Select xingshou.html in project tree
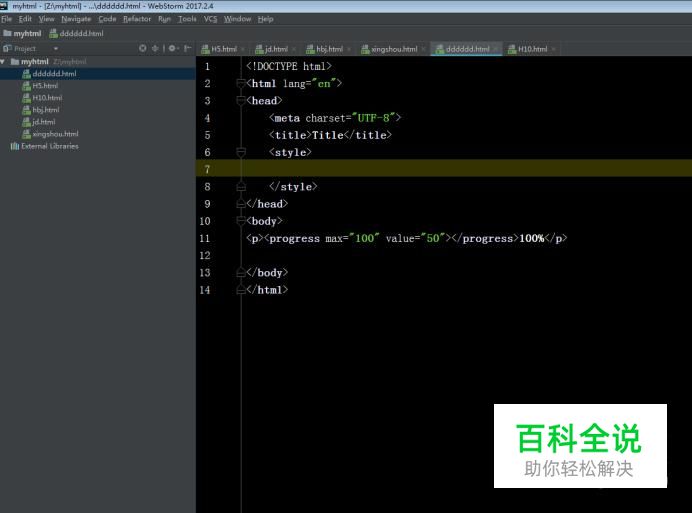692x513 pixels. [x=55, y=134]
